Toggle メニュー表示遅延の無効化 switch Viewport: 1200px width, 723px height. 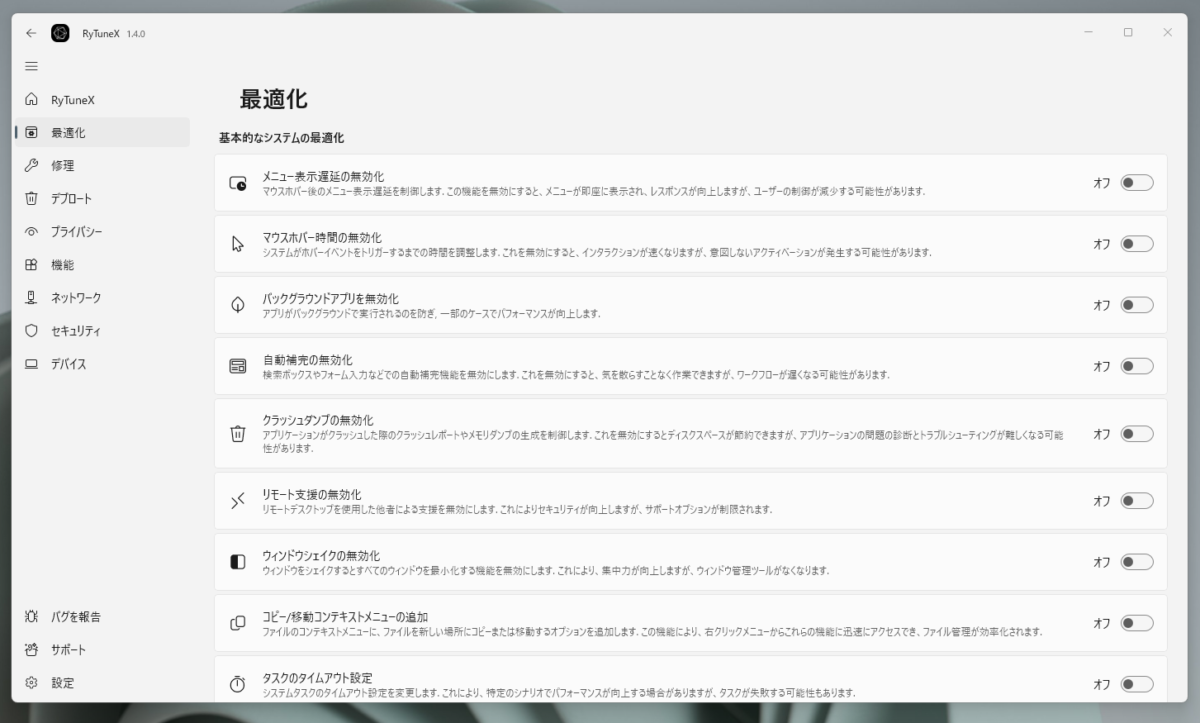point(1137,183)
